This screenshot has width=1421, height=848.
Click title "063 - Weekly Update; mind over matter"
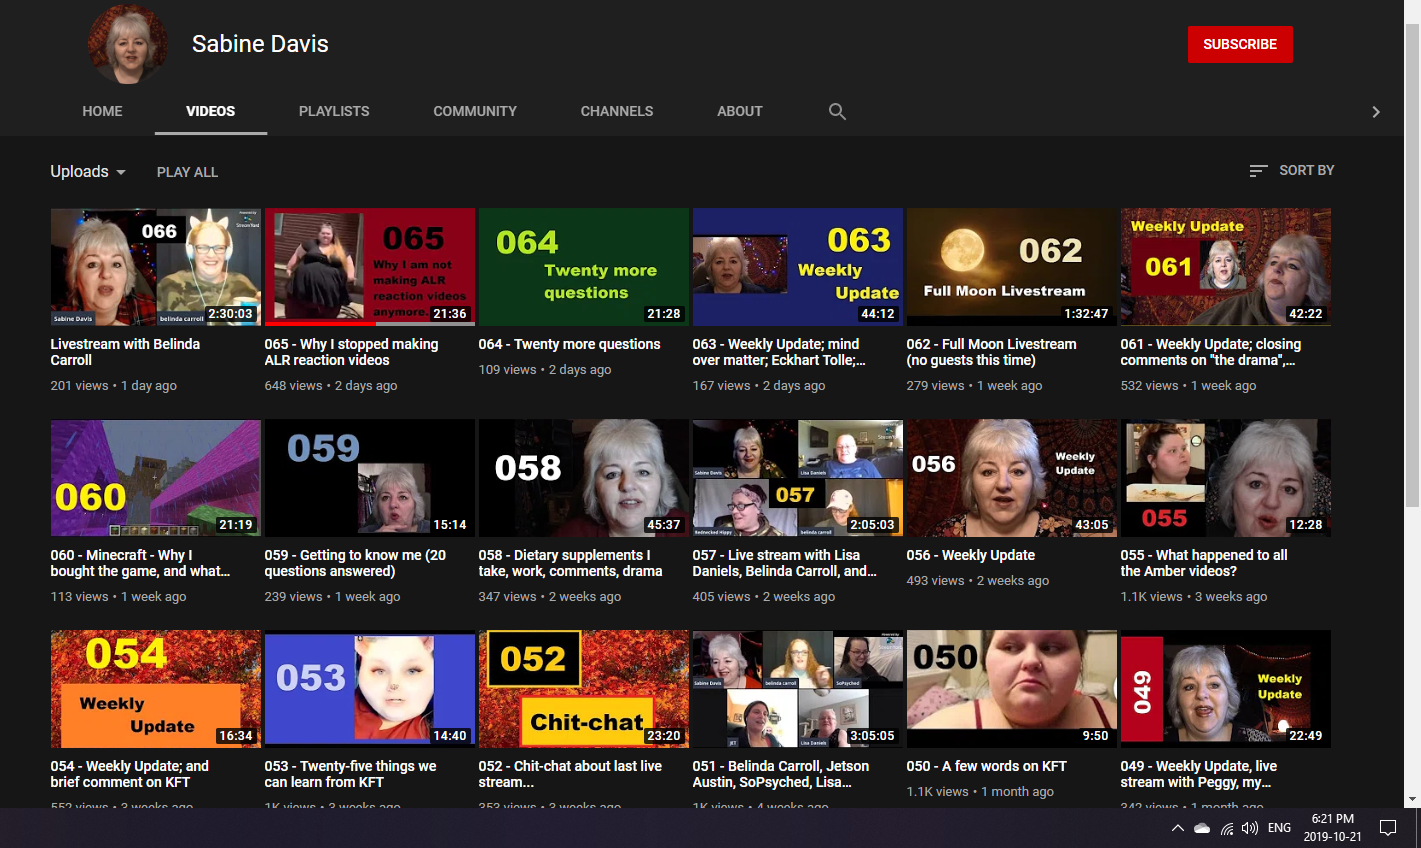tap(779, 352)
